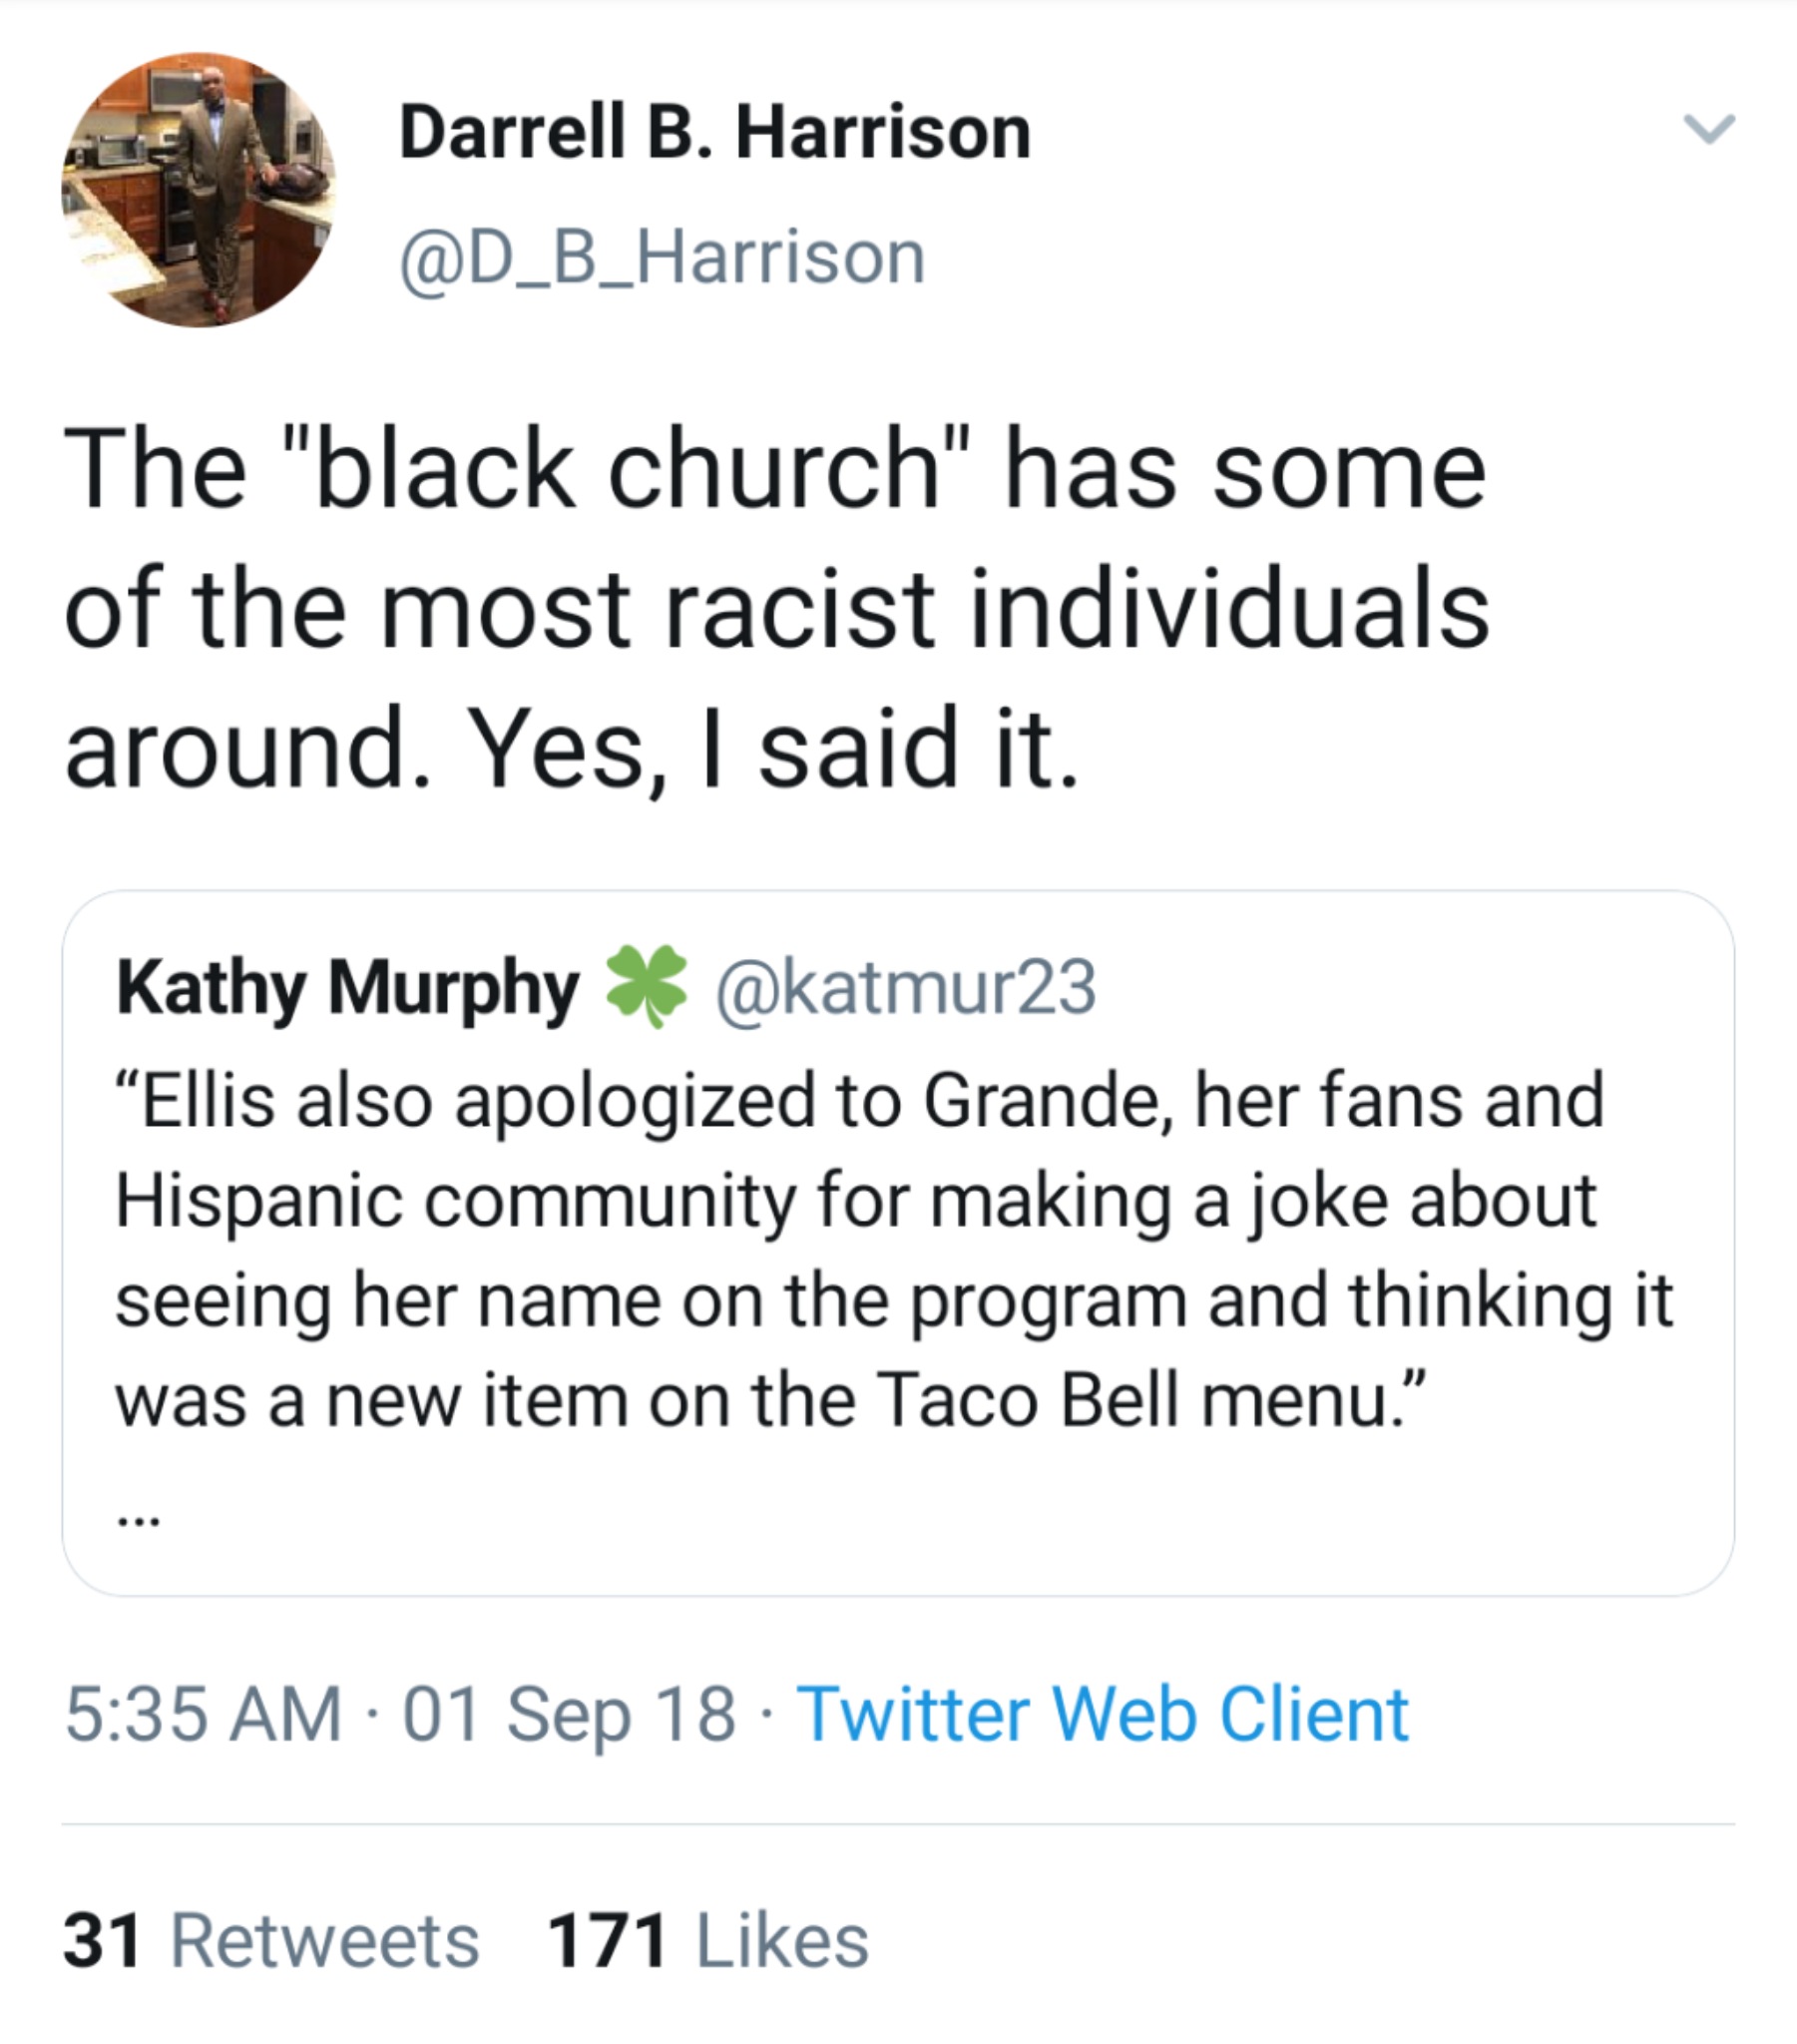Open the Darrell B. Harrison display name
Viewport: 1797px width, 2044px height.
pyautogui.click(x=714, y=132)
